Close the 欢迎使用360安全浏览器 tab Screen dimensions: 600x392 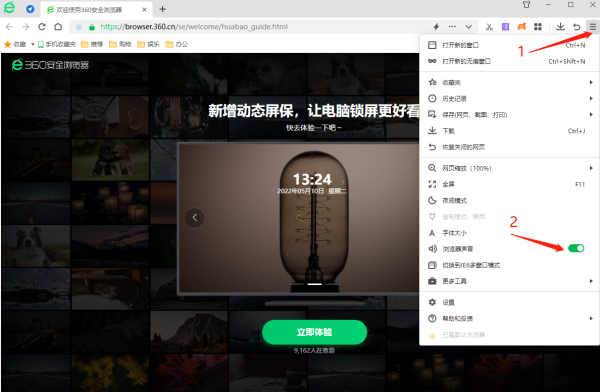tap(144, 10)
